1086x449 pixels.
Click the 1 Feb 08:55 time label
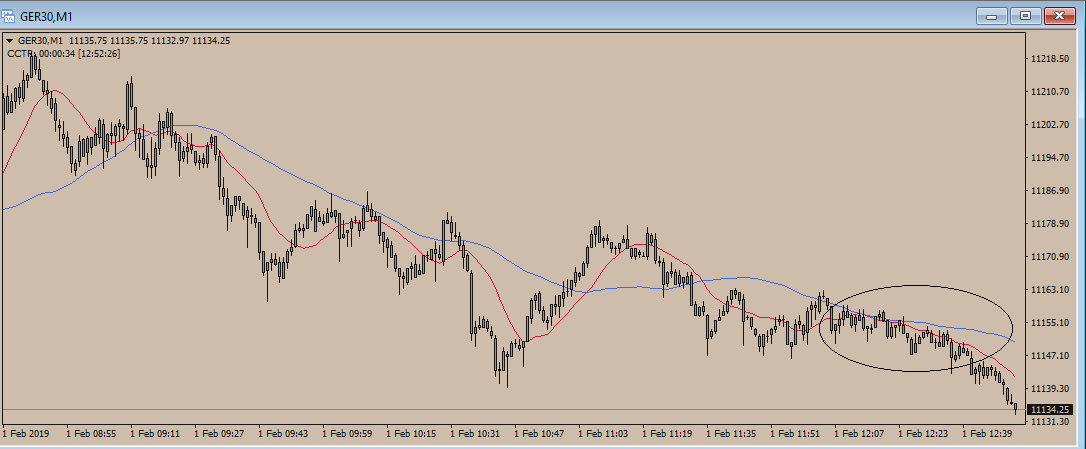[x=91, y=434]
